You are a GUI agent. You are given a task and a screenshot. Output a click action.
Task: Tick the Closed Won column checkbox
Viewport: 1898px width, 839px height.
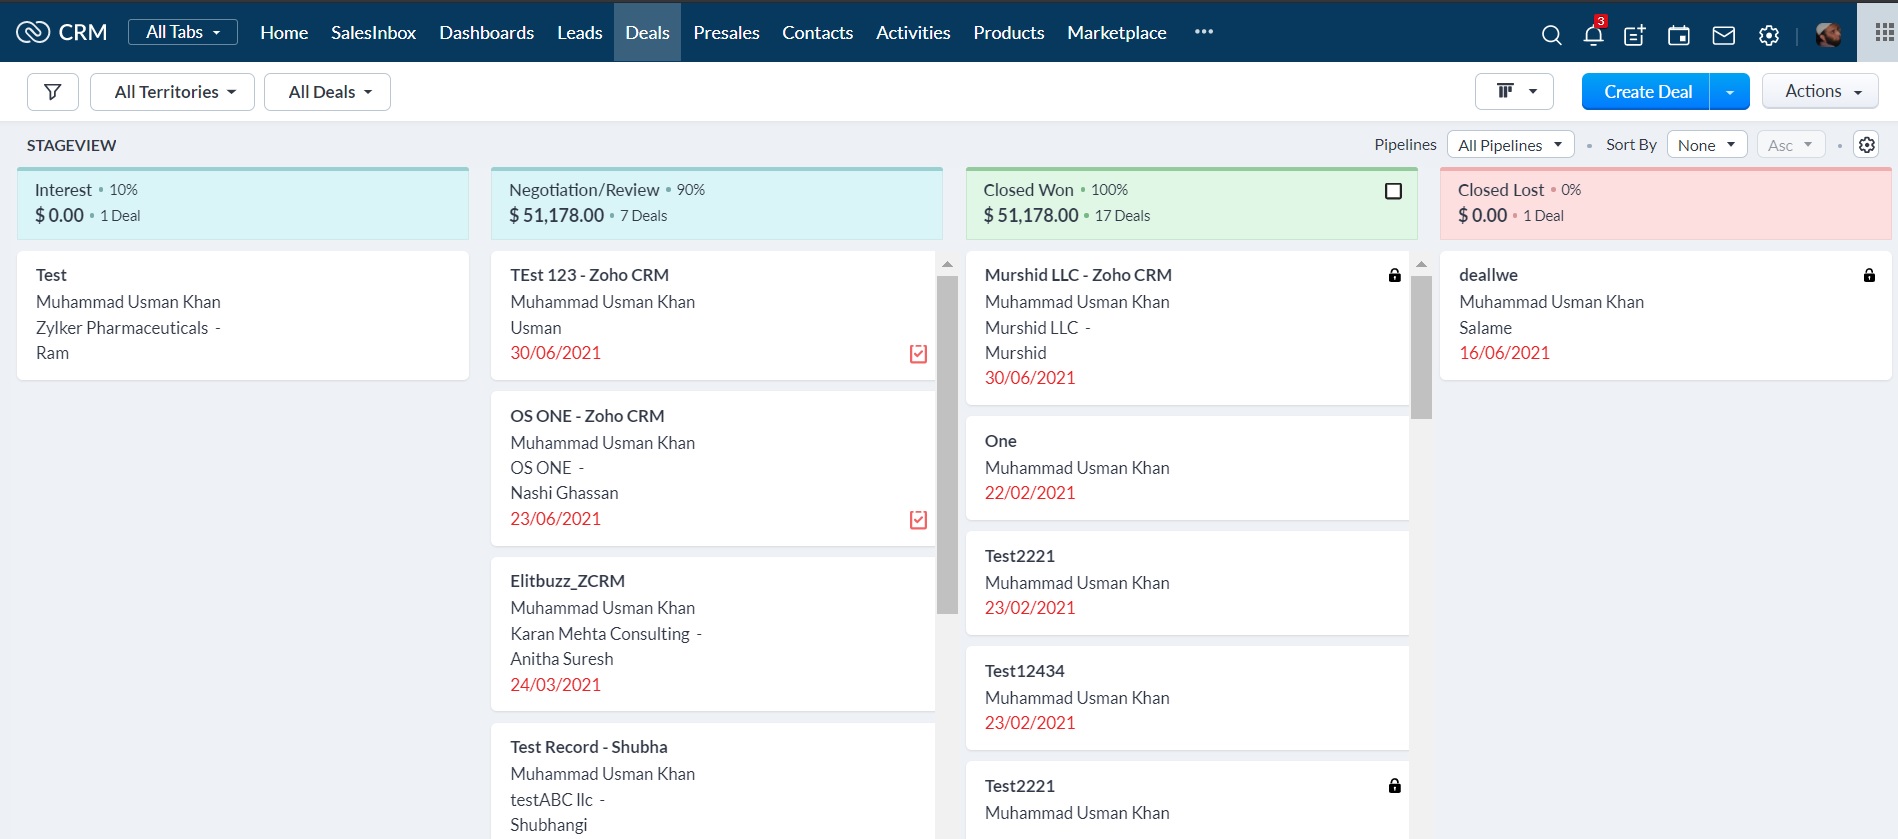(1393, 191)
